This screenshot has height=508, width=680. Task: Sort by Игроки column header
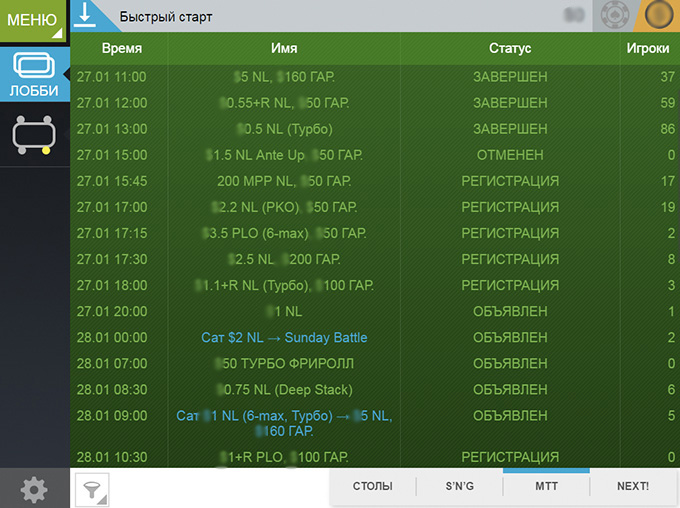(647, 48)
